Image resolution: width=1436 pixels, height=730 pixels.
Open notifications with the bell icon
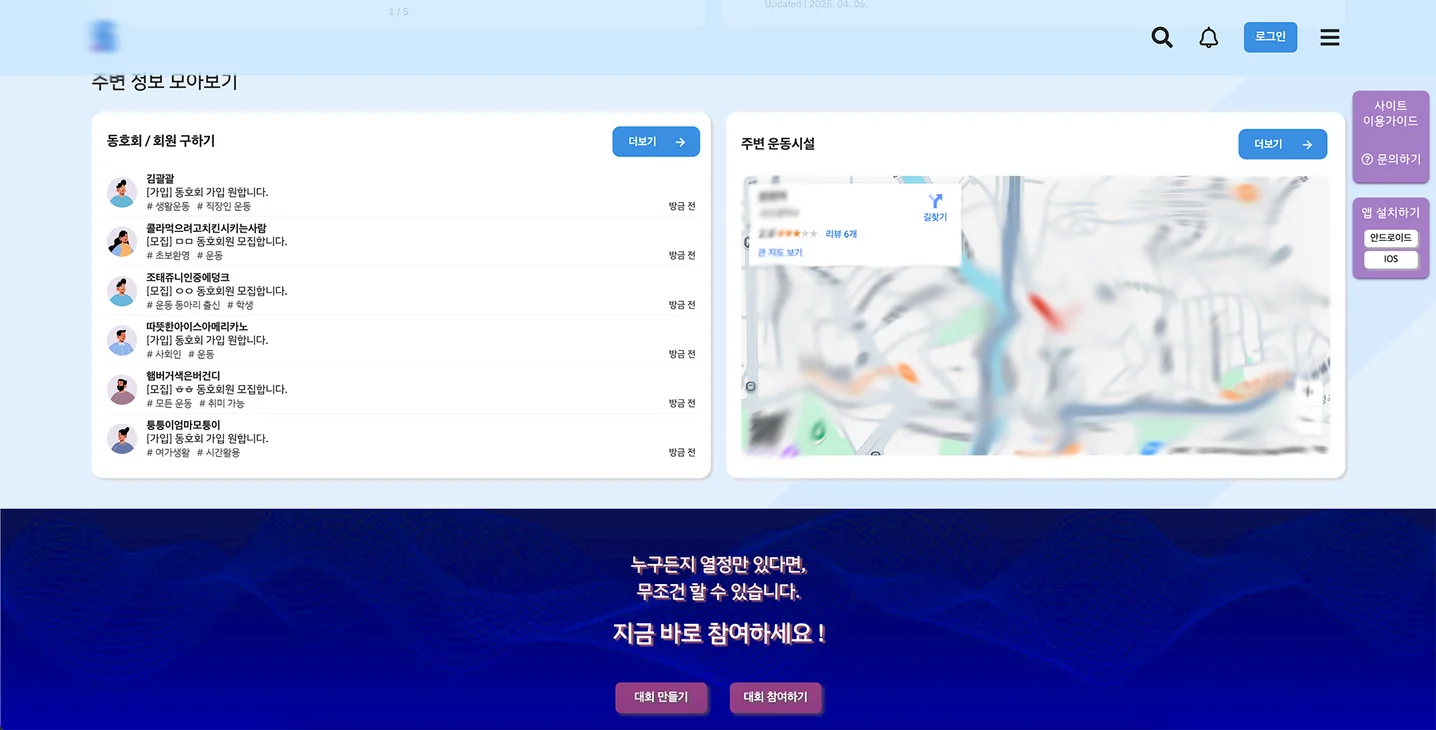pyautogui.click(x=1209, y=38)
